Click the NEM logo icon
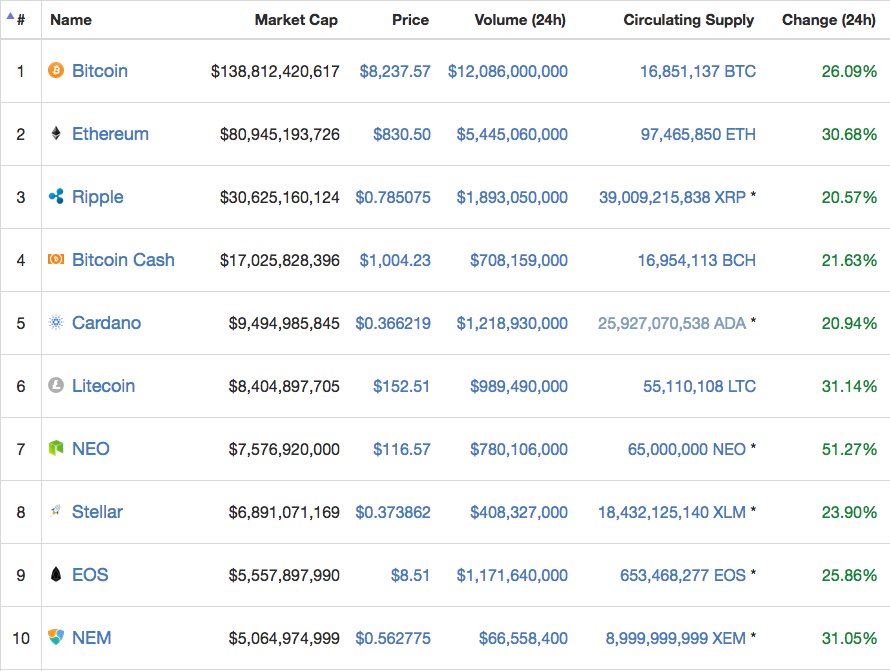 [x=56, y=637]
